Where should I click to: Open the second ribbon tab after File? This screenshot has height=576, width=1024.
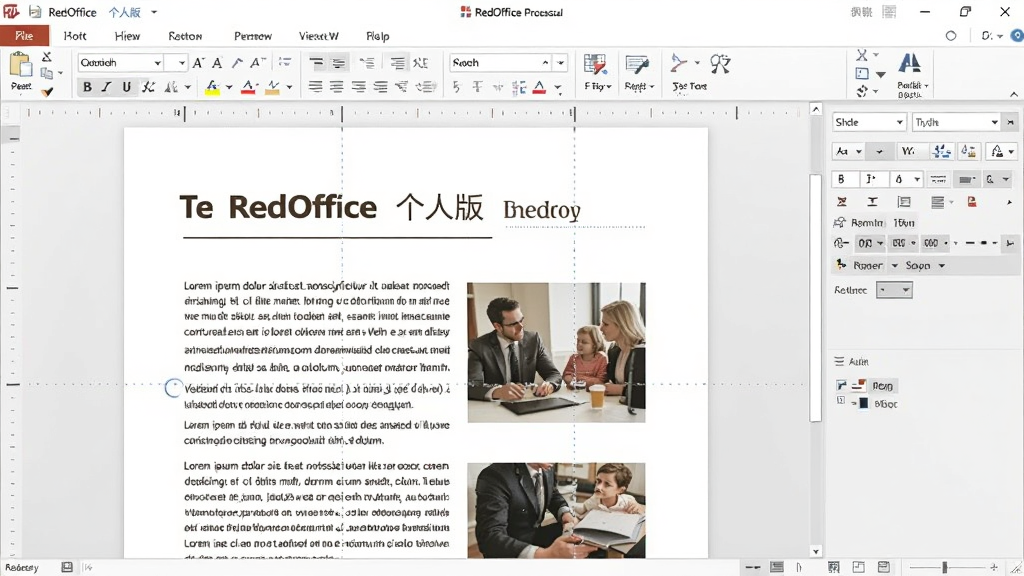point(75,36)
